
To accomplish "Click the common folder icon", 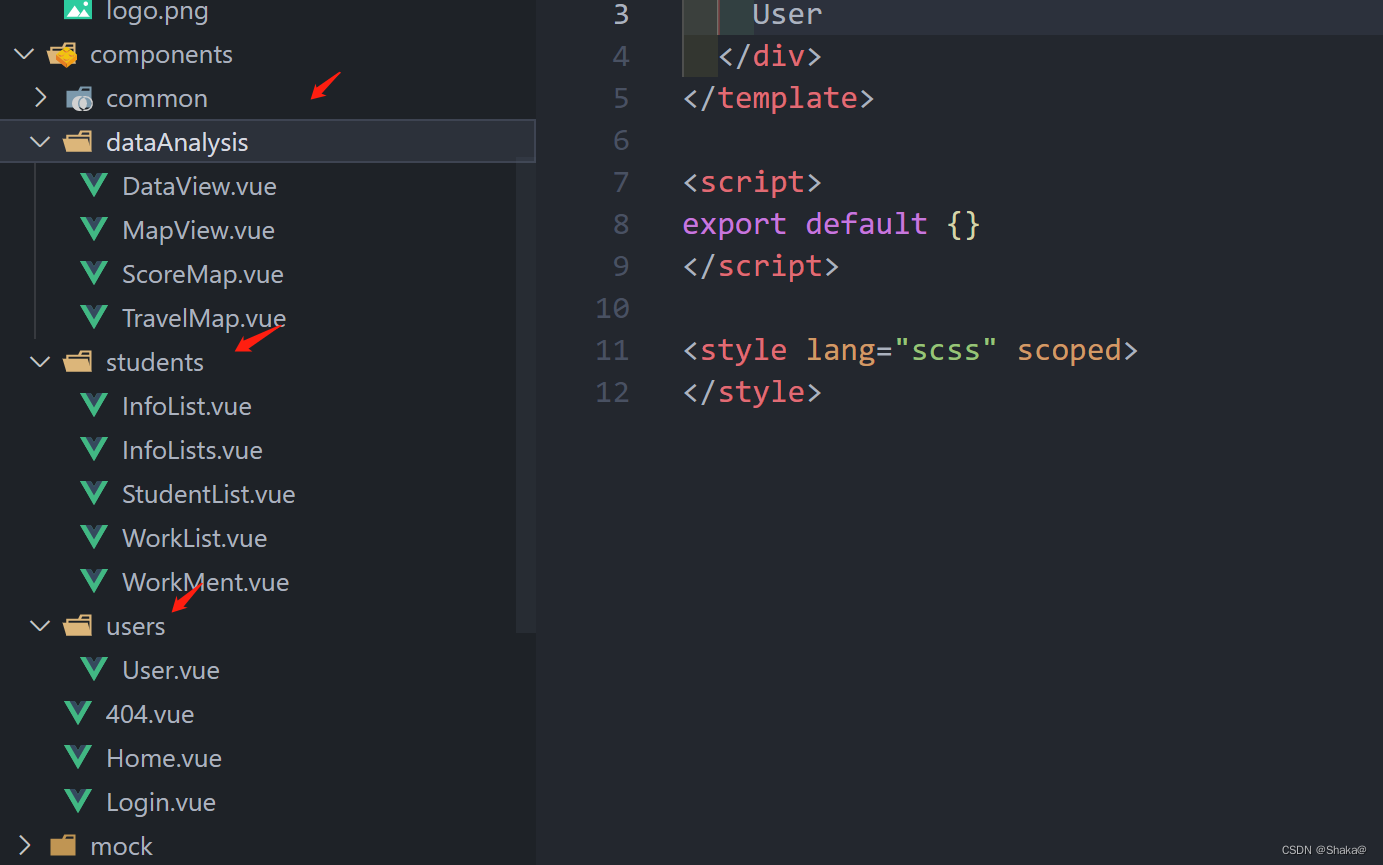I will [78, 99].
